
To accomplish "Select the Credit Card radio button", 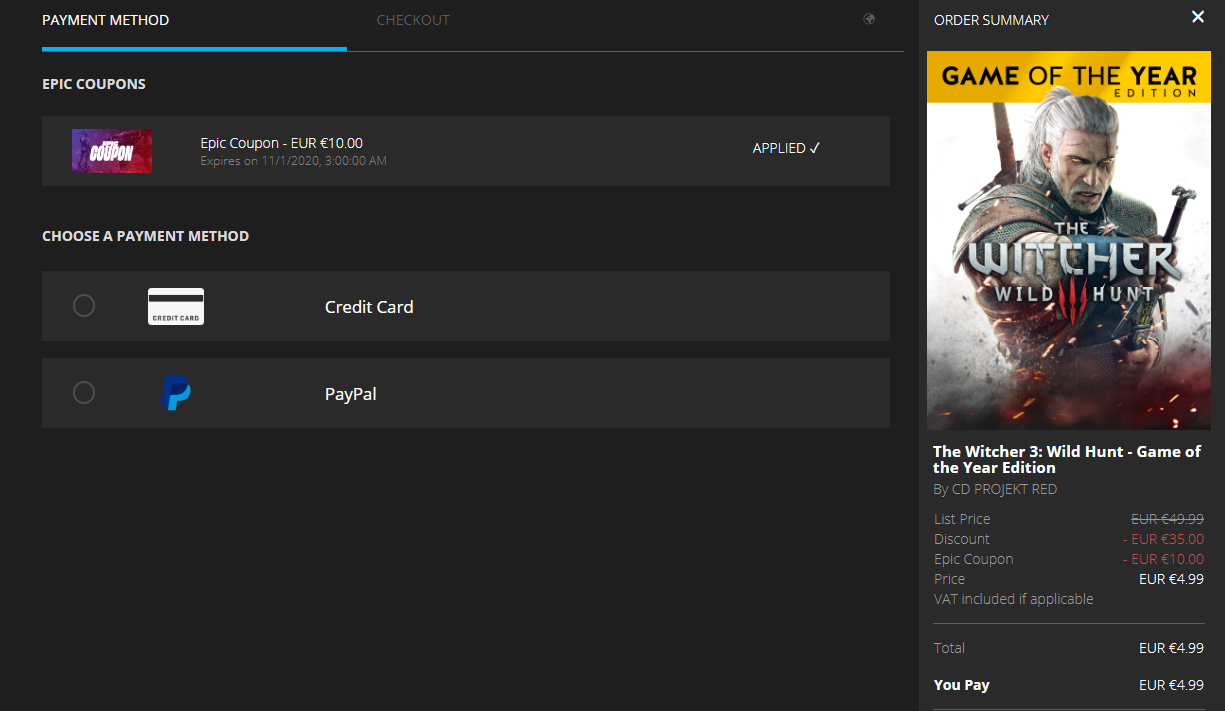I will (x=84, y=305).
